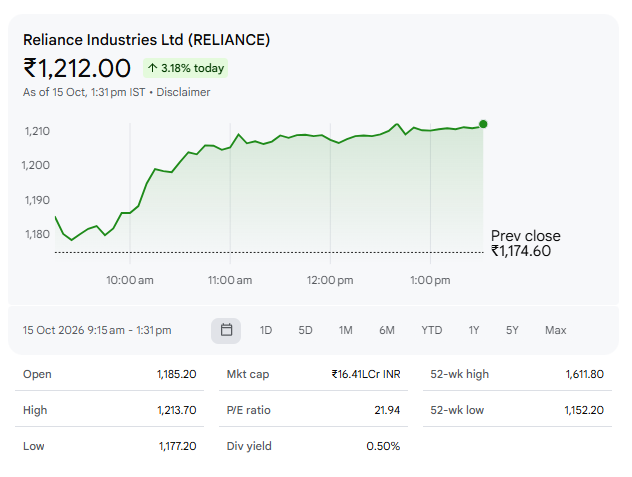
Task: Show the 1Y time range
Action: point(474,330)
